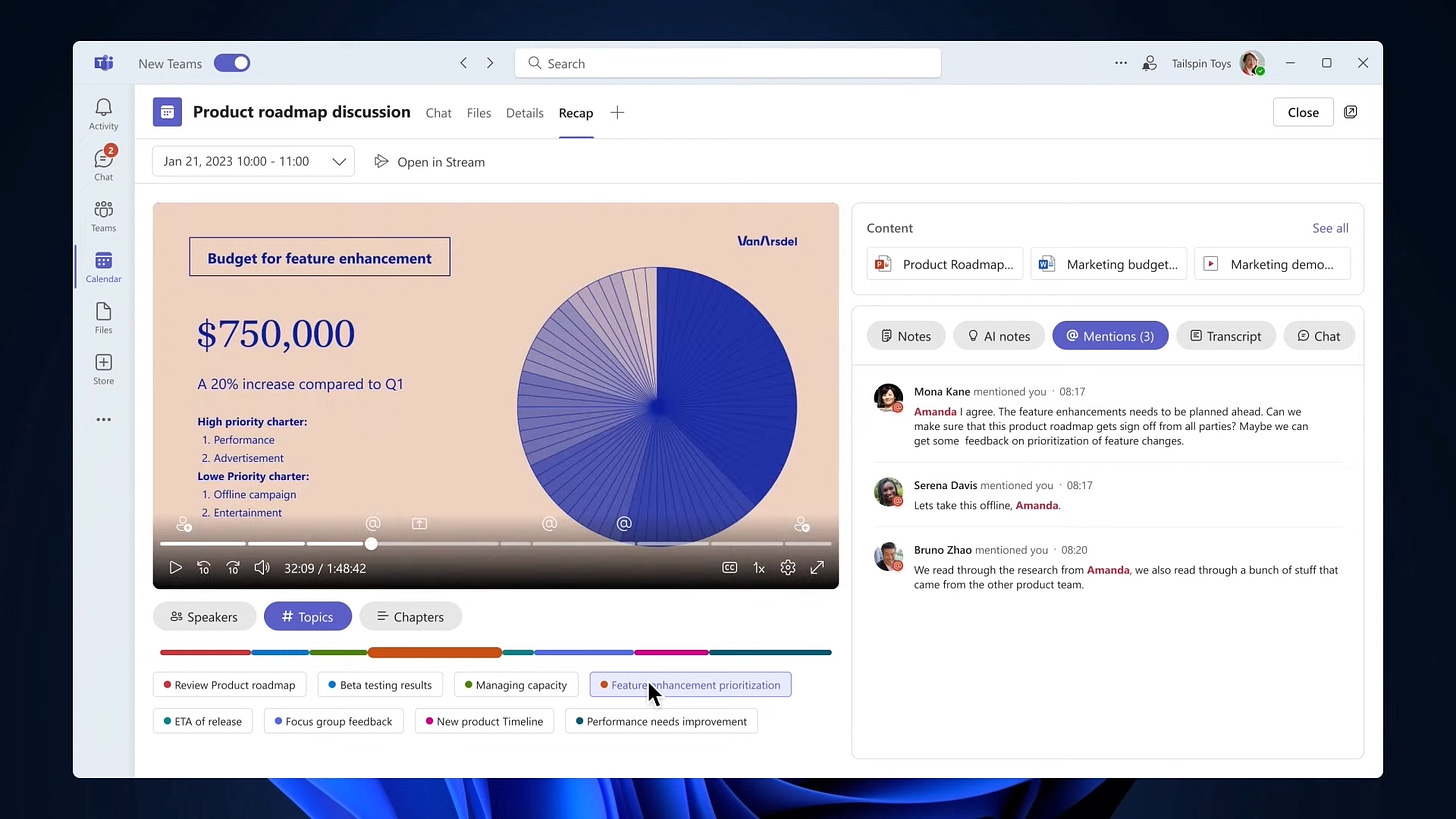Enter fullscreen video mode
Image resolution: width=1456 pixels, height=819 pixels.
pos(817,568)
